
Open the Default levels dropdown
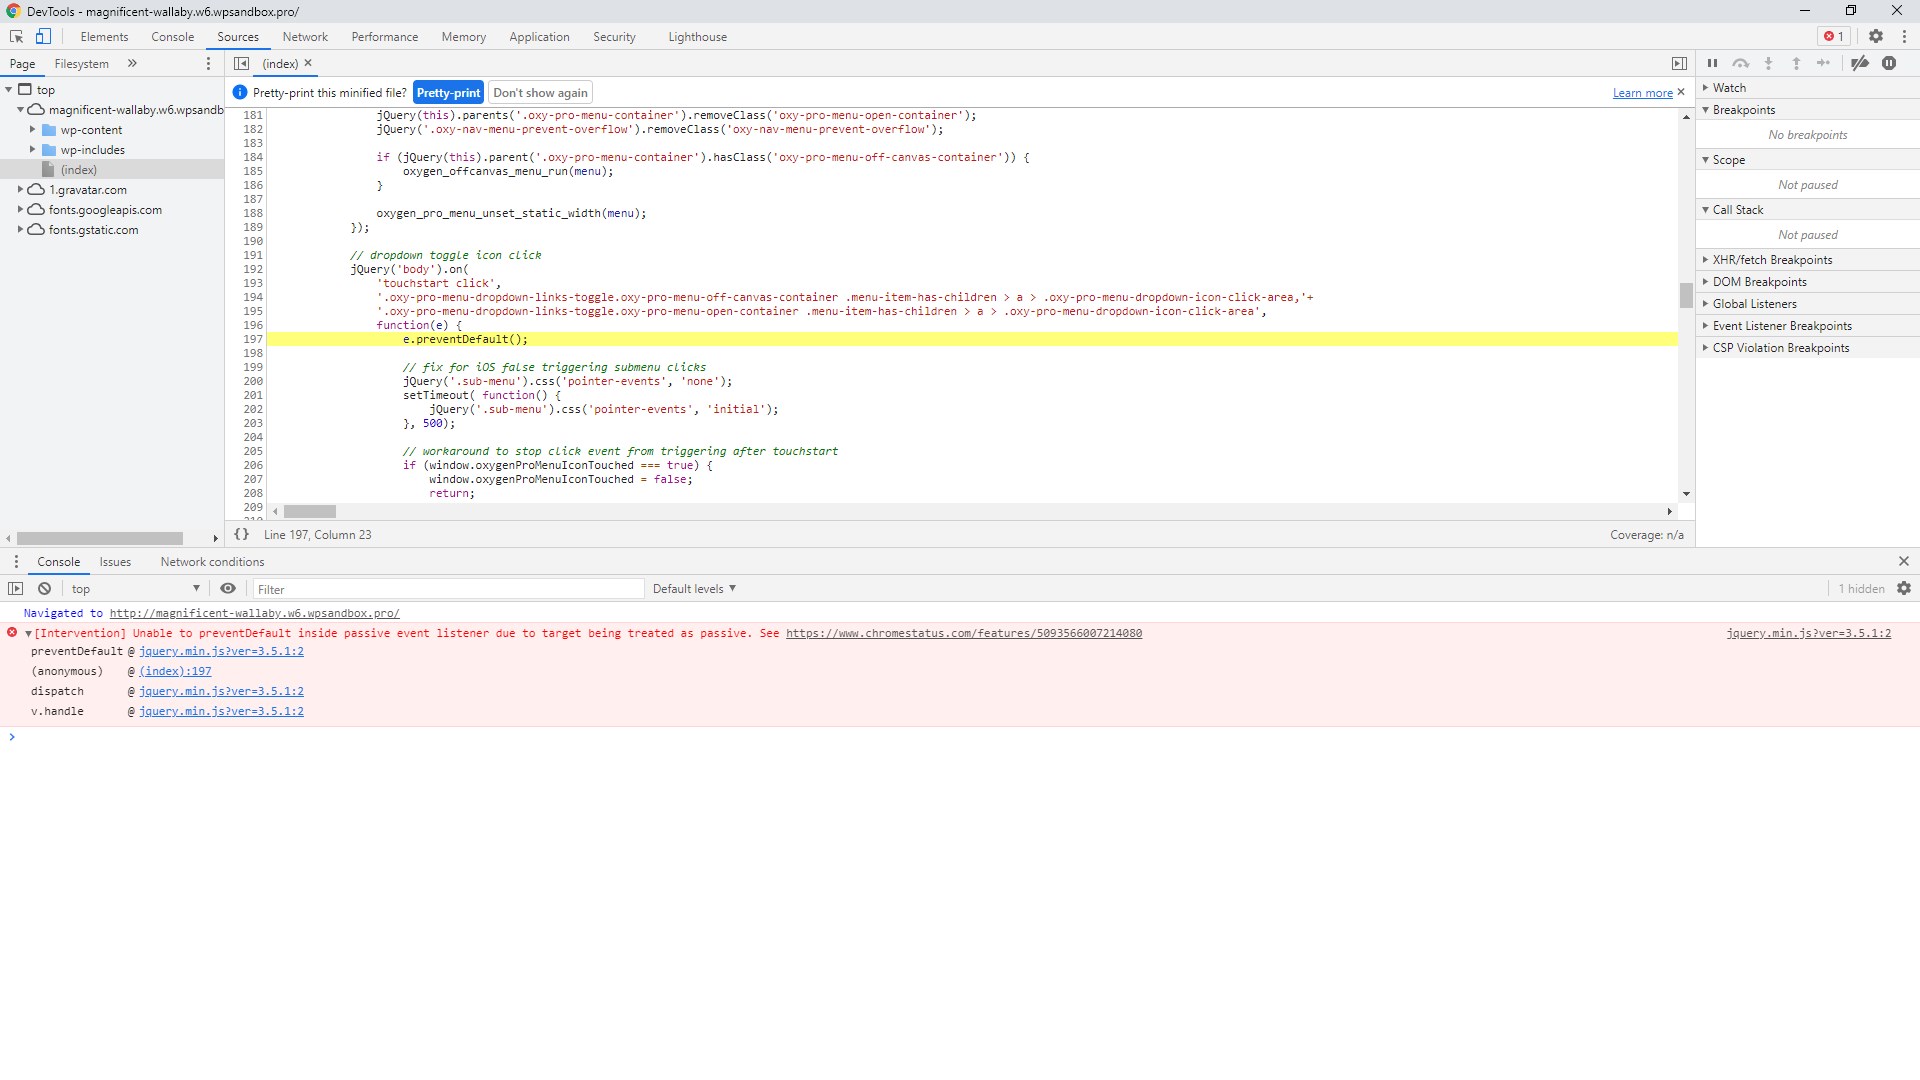694,588
